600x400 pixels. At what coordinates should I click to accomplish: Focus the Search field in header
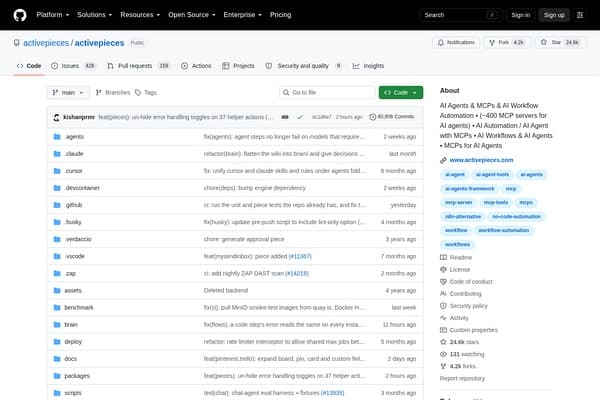(x=461, y=15)
